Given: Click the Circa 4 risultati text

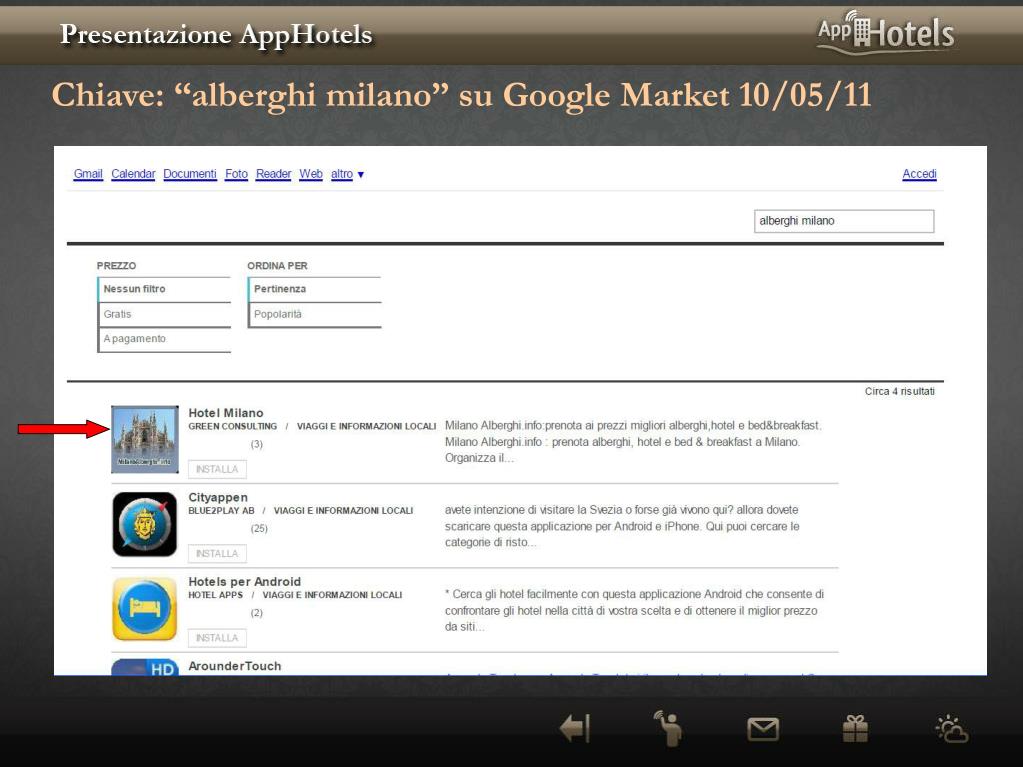Looking at the screenshot, I should point(900,391).
